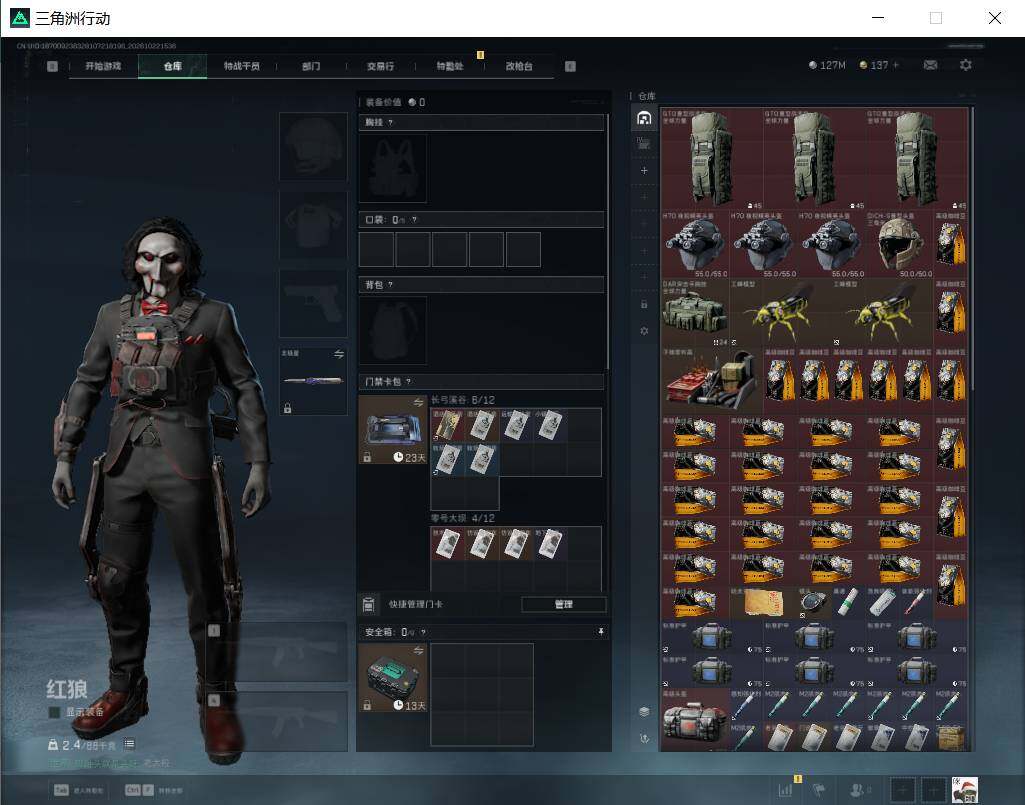Image resolution: width=1025 pixels, height=805 pixels.
Task: Click the 长弓溪谷 6/12 keycard label
Action: click(463, 400)
